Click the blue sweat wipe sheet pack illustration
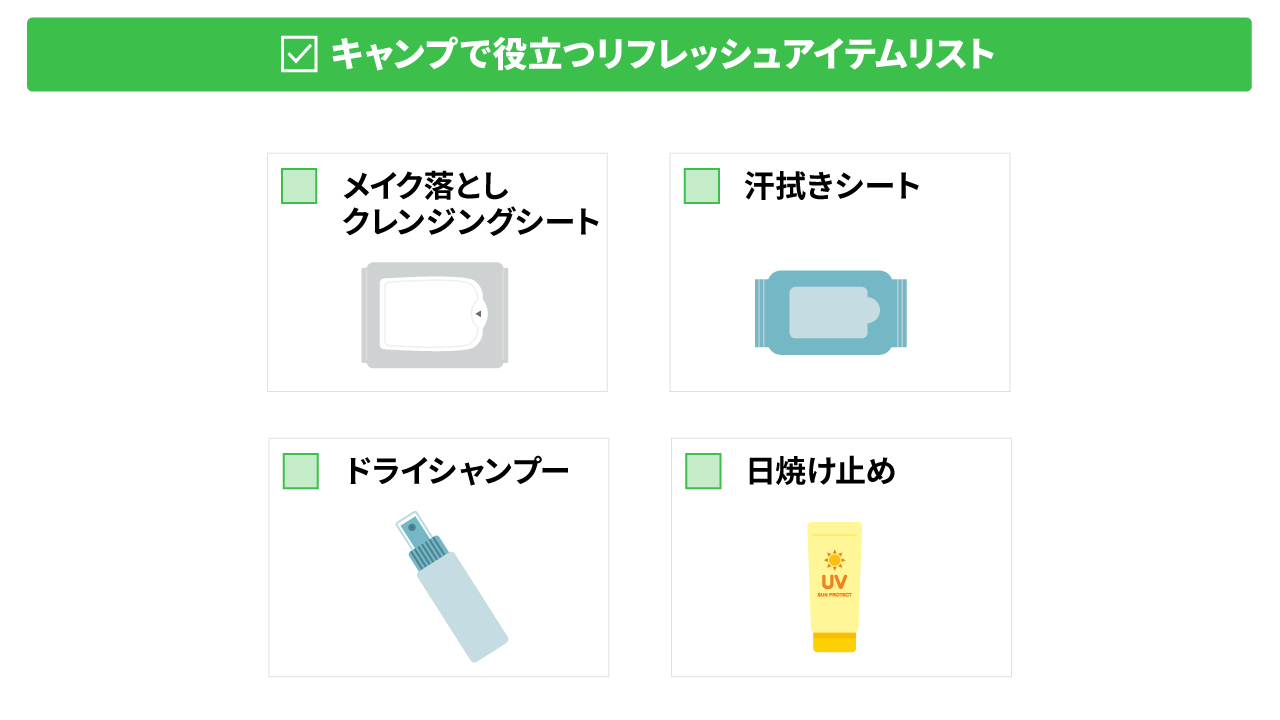1280x720 pixels. [831, 313]
